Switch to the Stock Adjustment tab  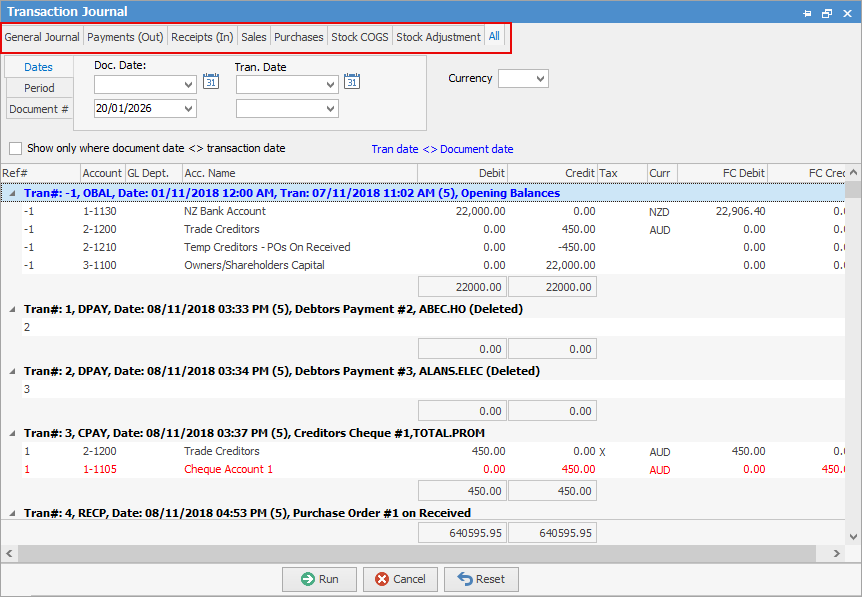point(439,37)
